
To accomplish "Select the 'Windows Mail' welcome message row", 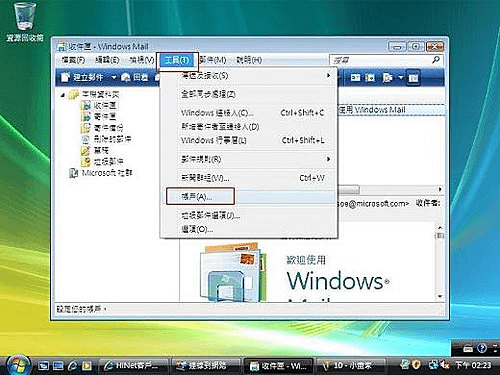I will [392, 110].
